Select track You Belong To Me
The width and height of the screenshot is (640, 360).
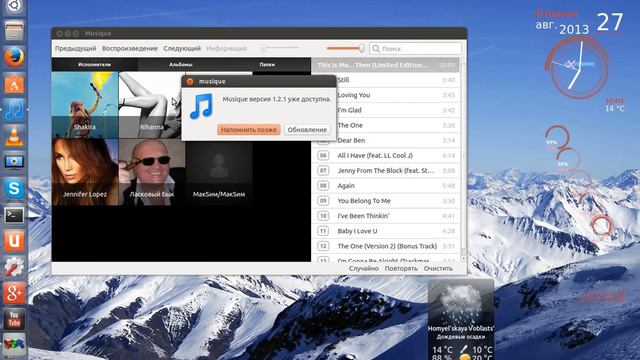(386, 201)
